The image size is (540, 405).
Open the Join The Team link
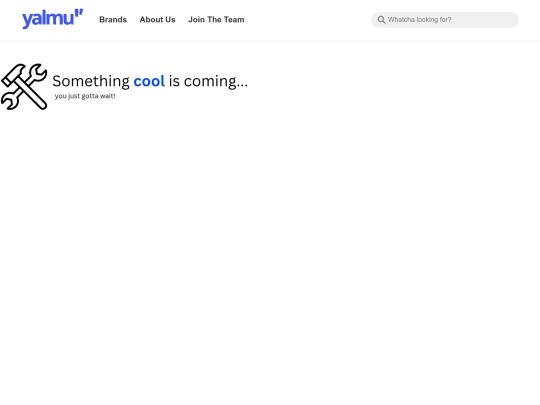[x=216, y=20]
